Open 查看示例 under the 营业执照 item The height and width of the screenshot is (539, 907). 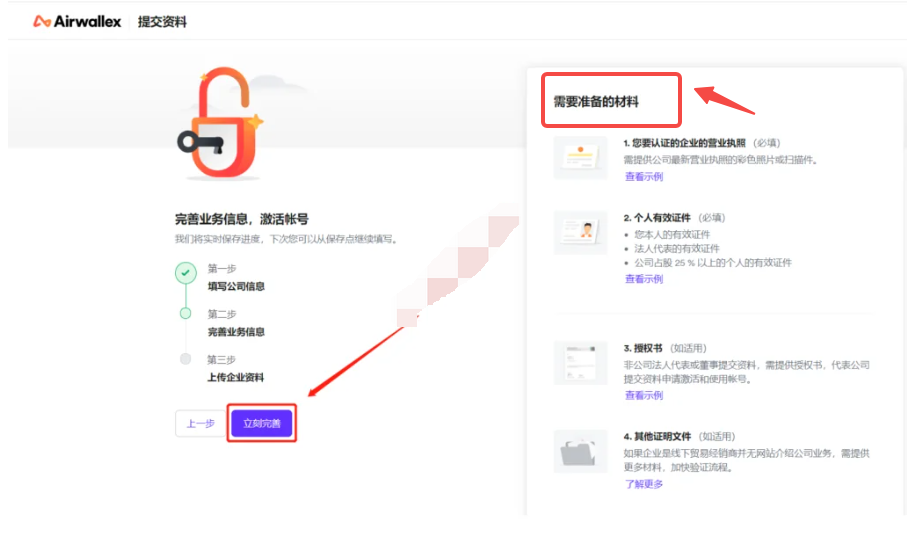(x=643, y=177)
